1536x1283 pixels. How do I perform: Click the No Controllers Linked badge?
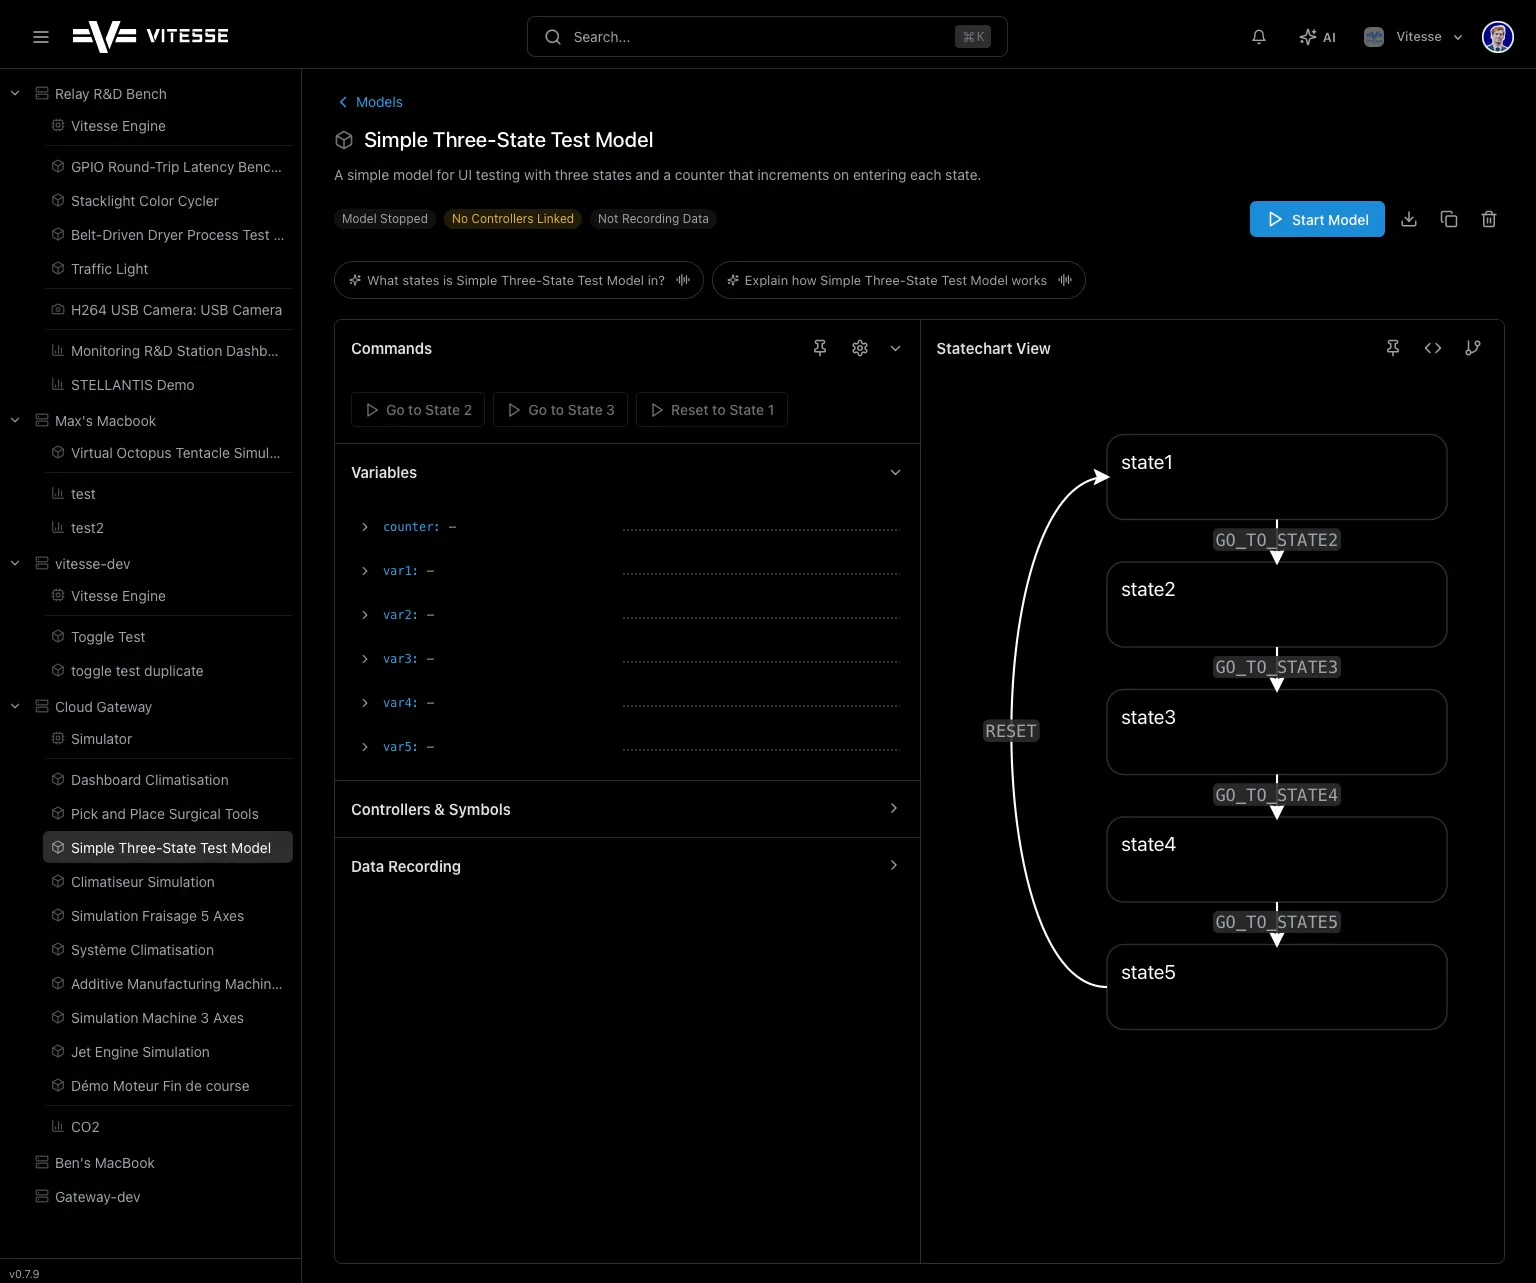(x=513, y=219)
